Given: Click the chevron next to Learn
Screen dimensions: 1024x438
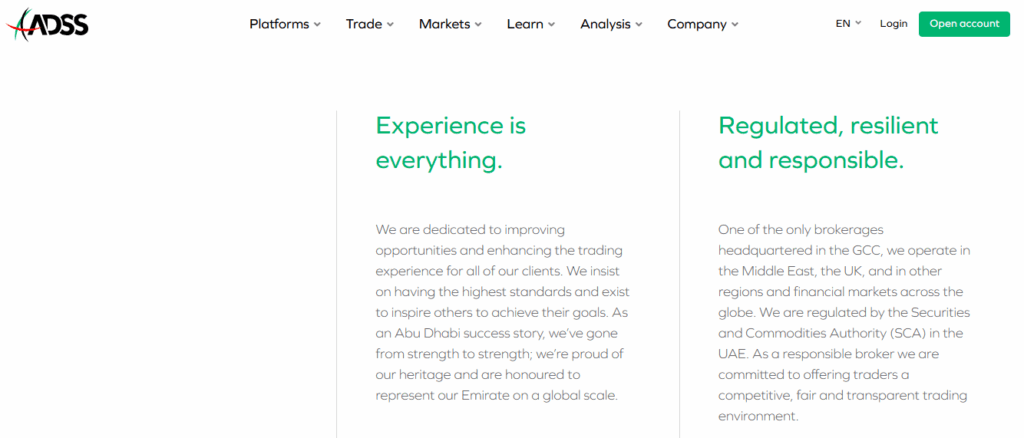Looking at the screenshot, I should 551,25.
